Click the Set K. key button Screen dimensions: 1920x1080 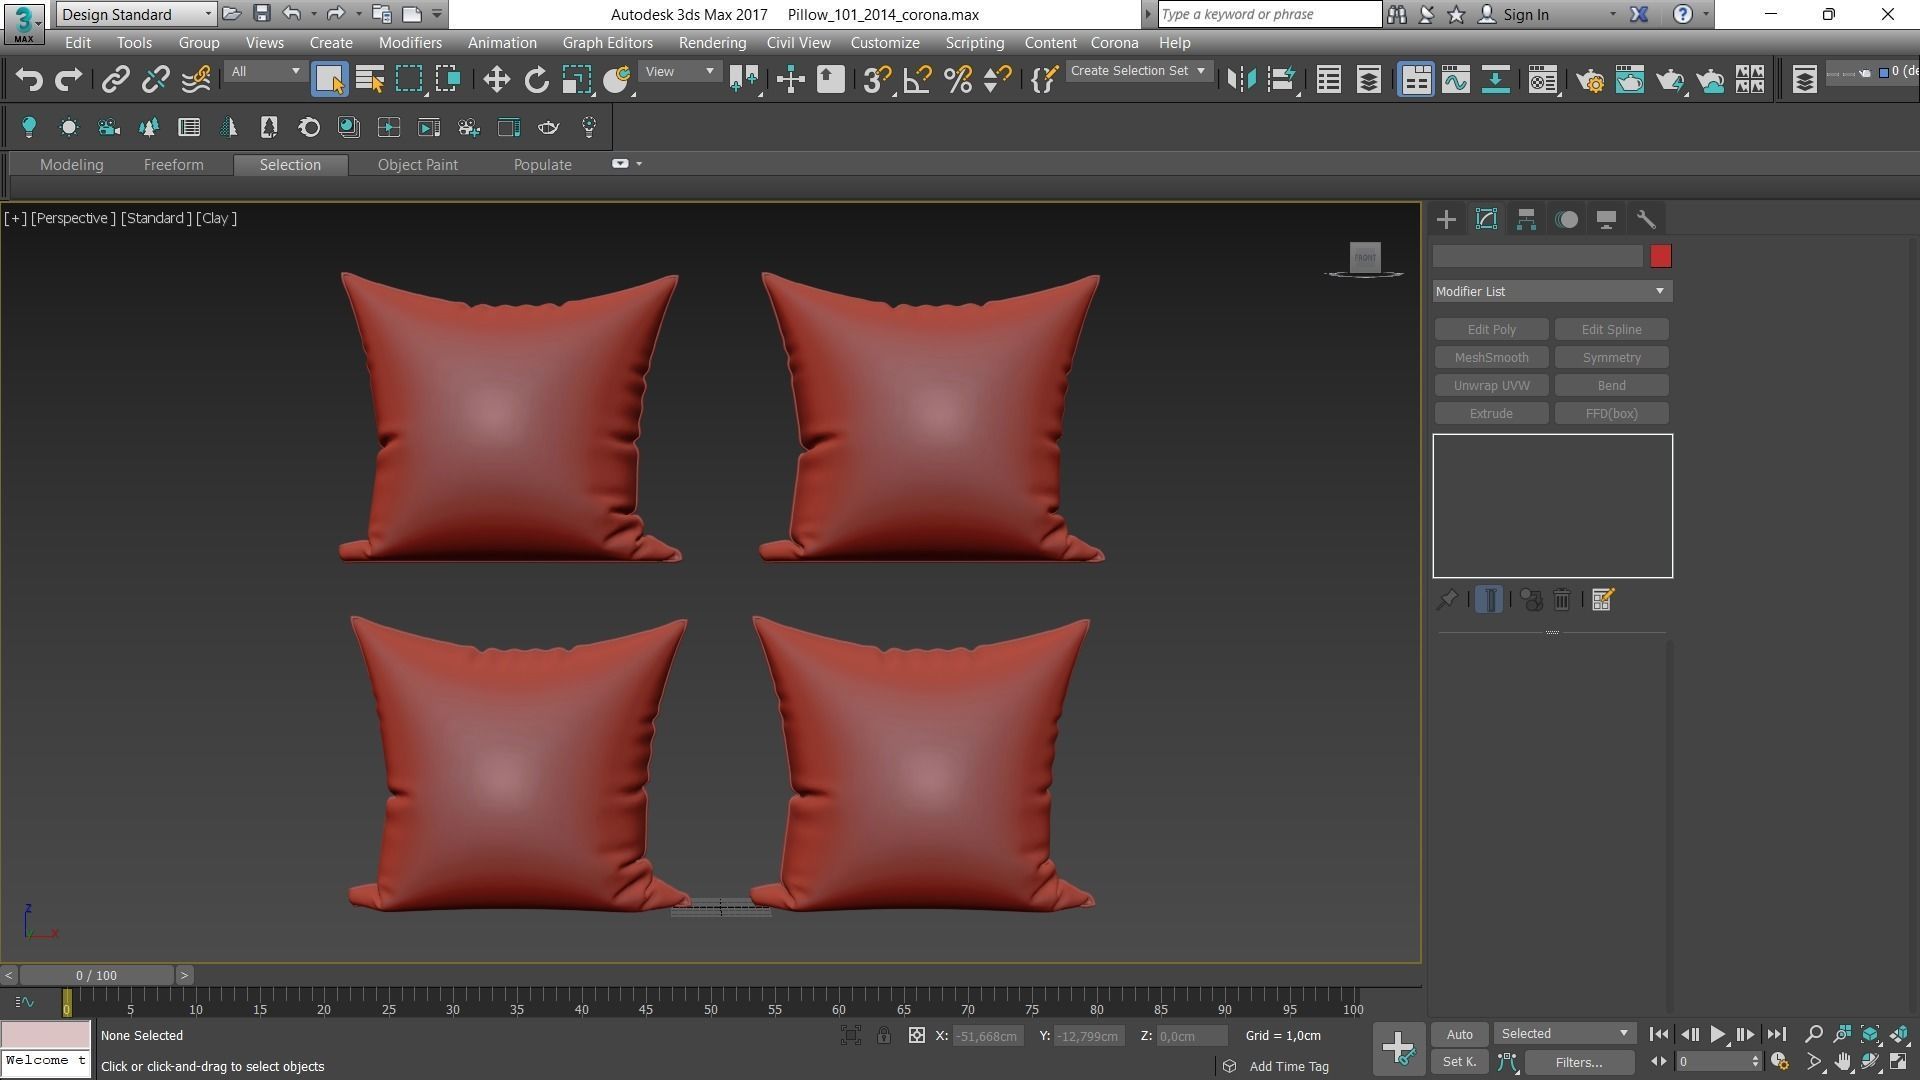click(1459, 1062)
